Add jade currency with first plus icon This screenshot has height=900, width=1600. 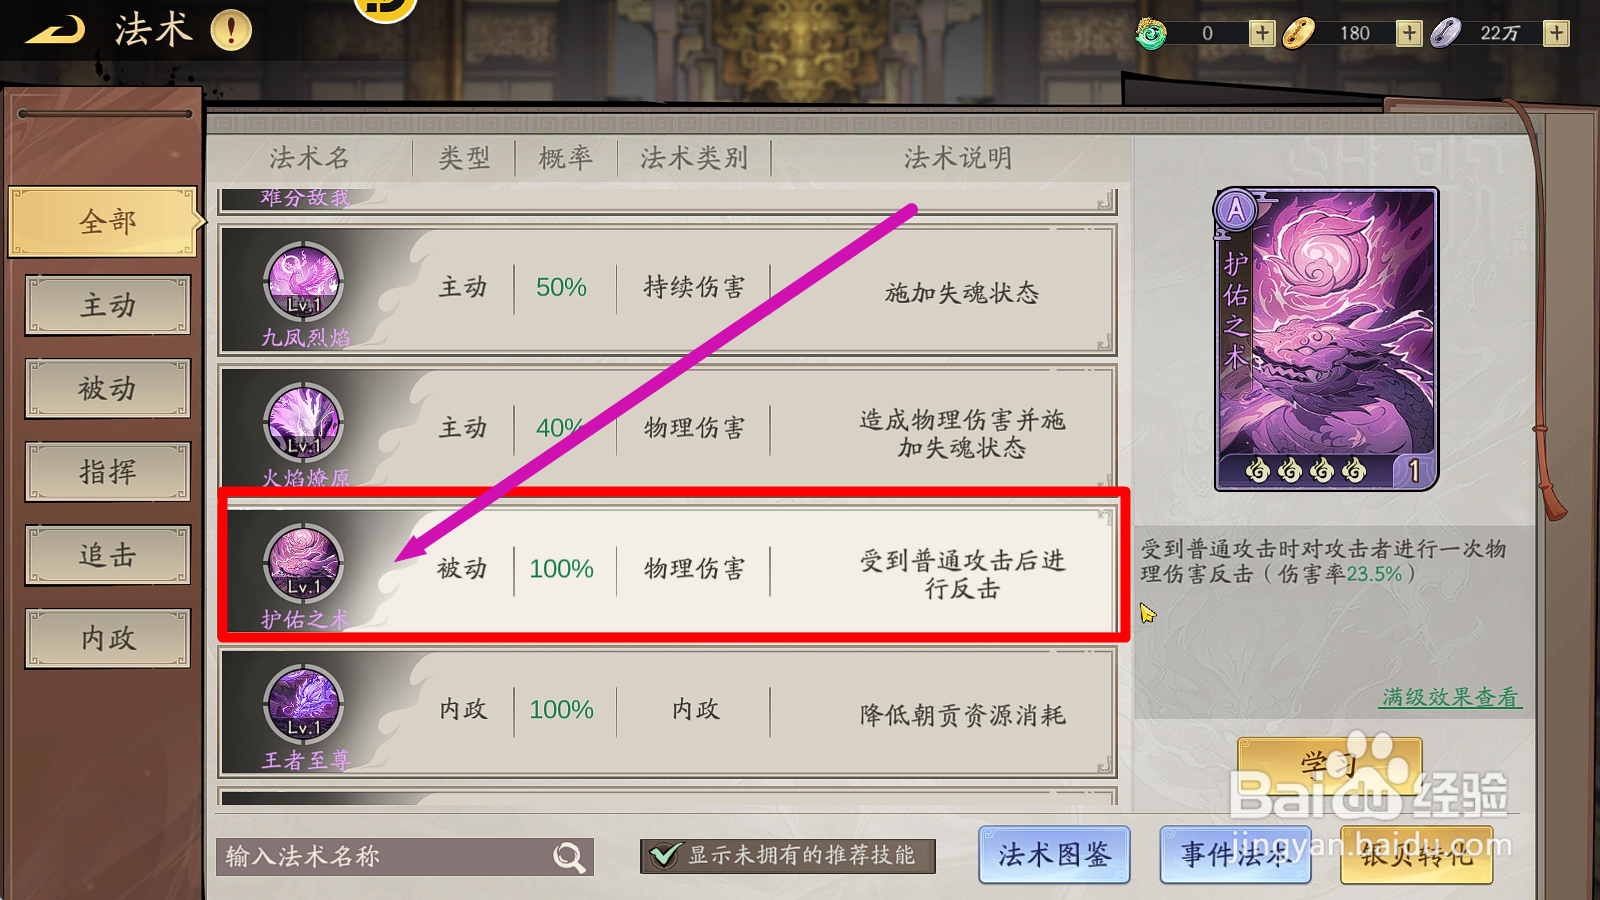pyautogui.click(x=1262, y=33)
